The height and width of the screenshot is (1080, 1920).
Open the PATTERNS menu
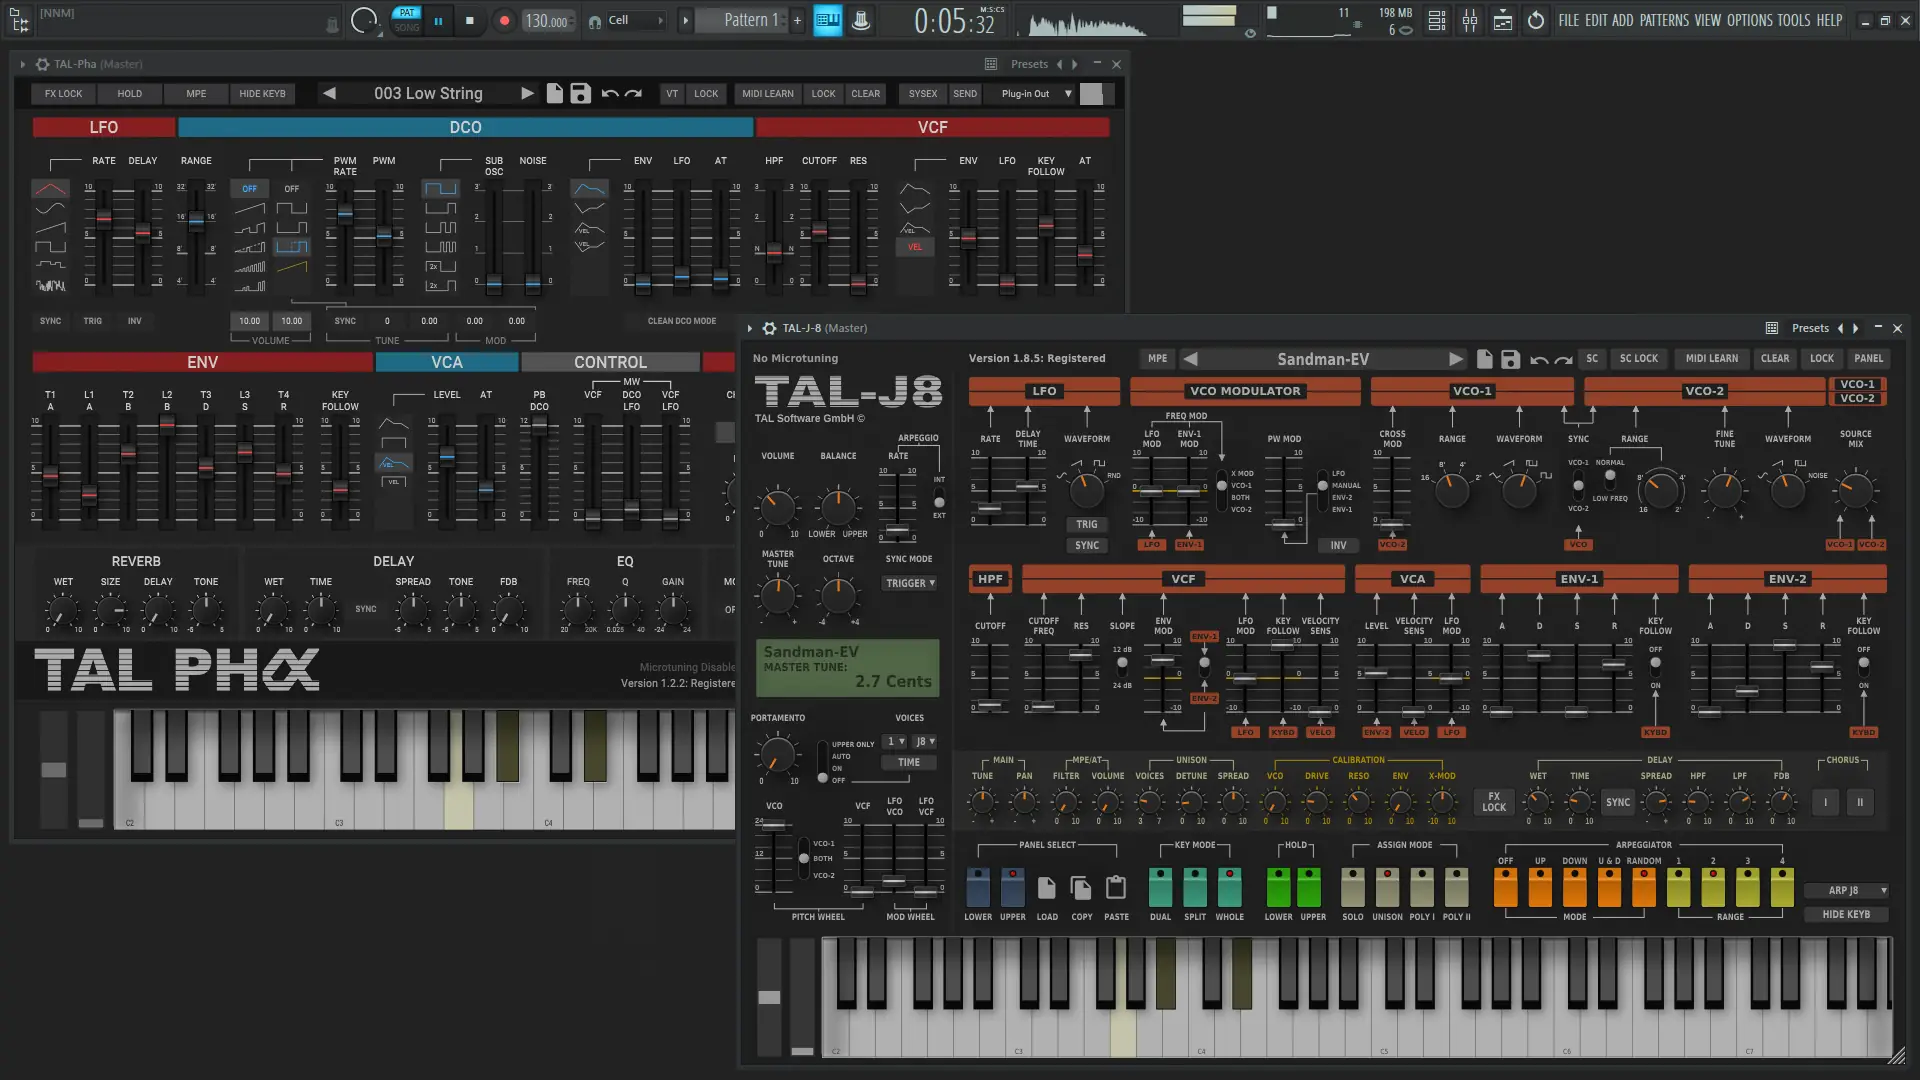(x=1664, y=20)
